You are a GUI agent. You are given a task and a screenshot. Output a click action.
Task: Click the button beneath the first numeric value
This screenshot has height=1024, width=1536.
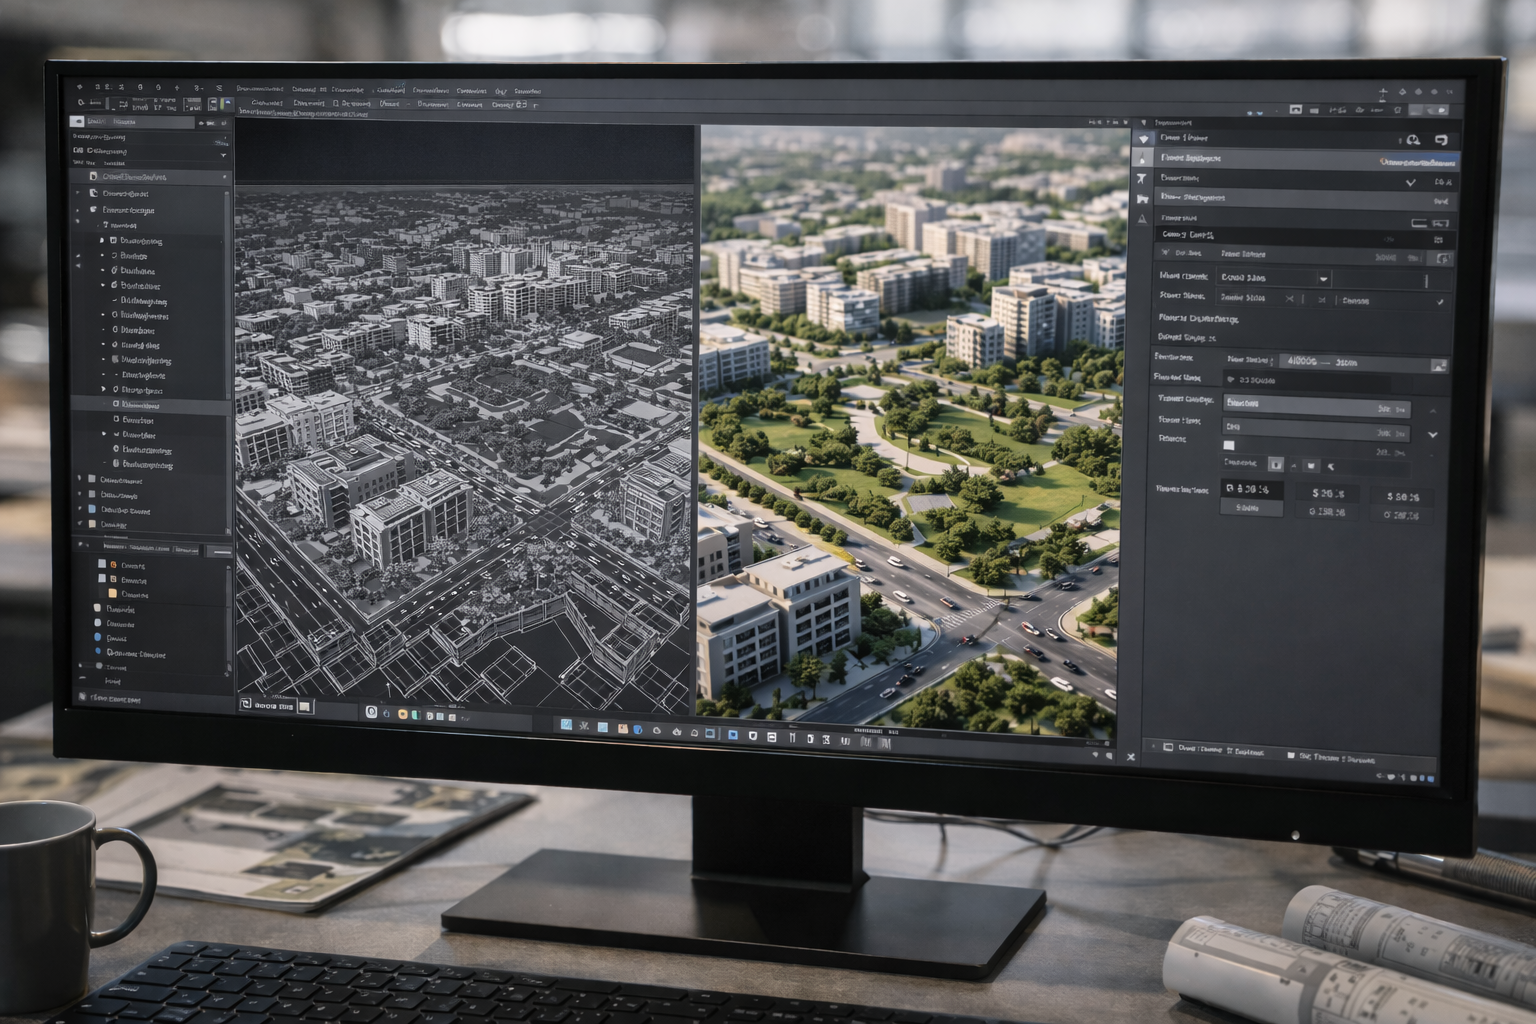tap(1248, 508)
